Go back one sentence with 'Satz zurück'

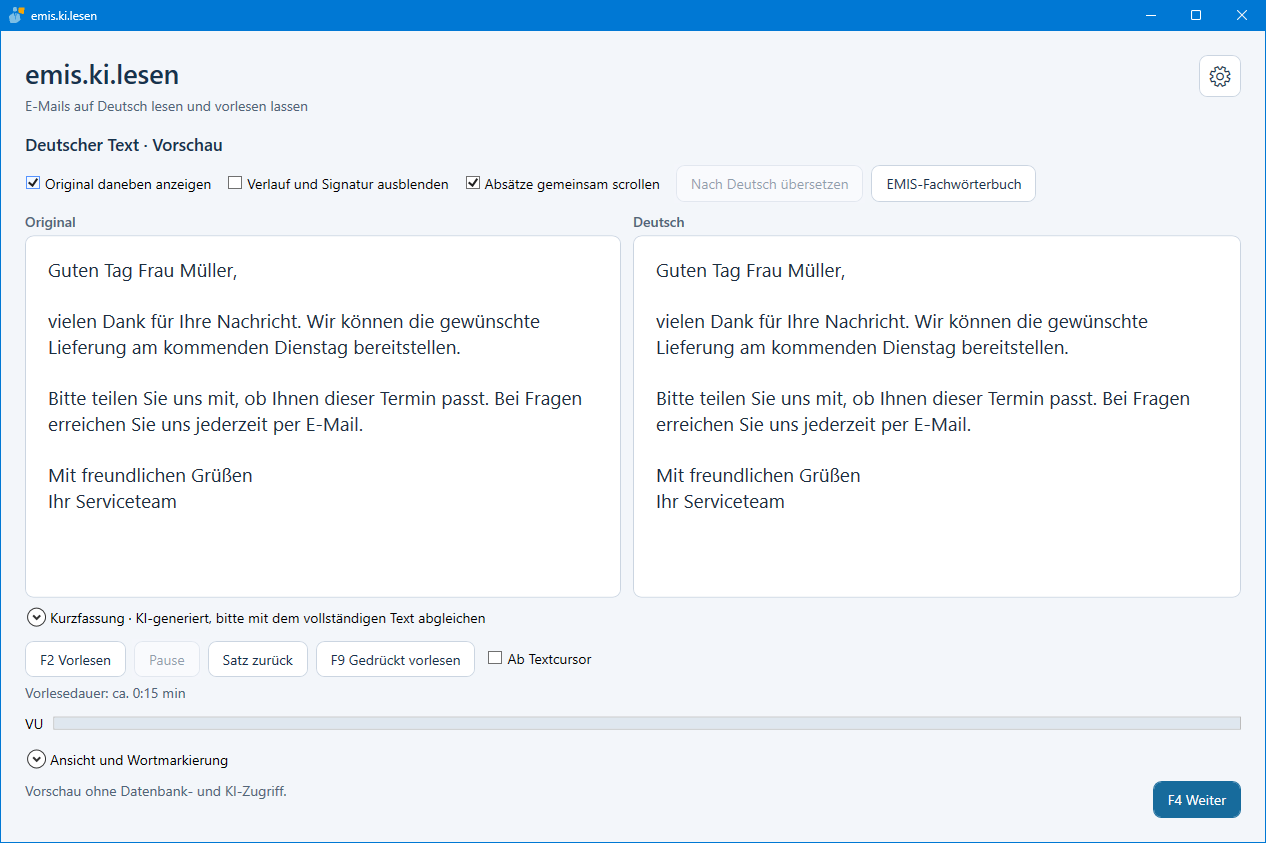[x=258, y=660]
